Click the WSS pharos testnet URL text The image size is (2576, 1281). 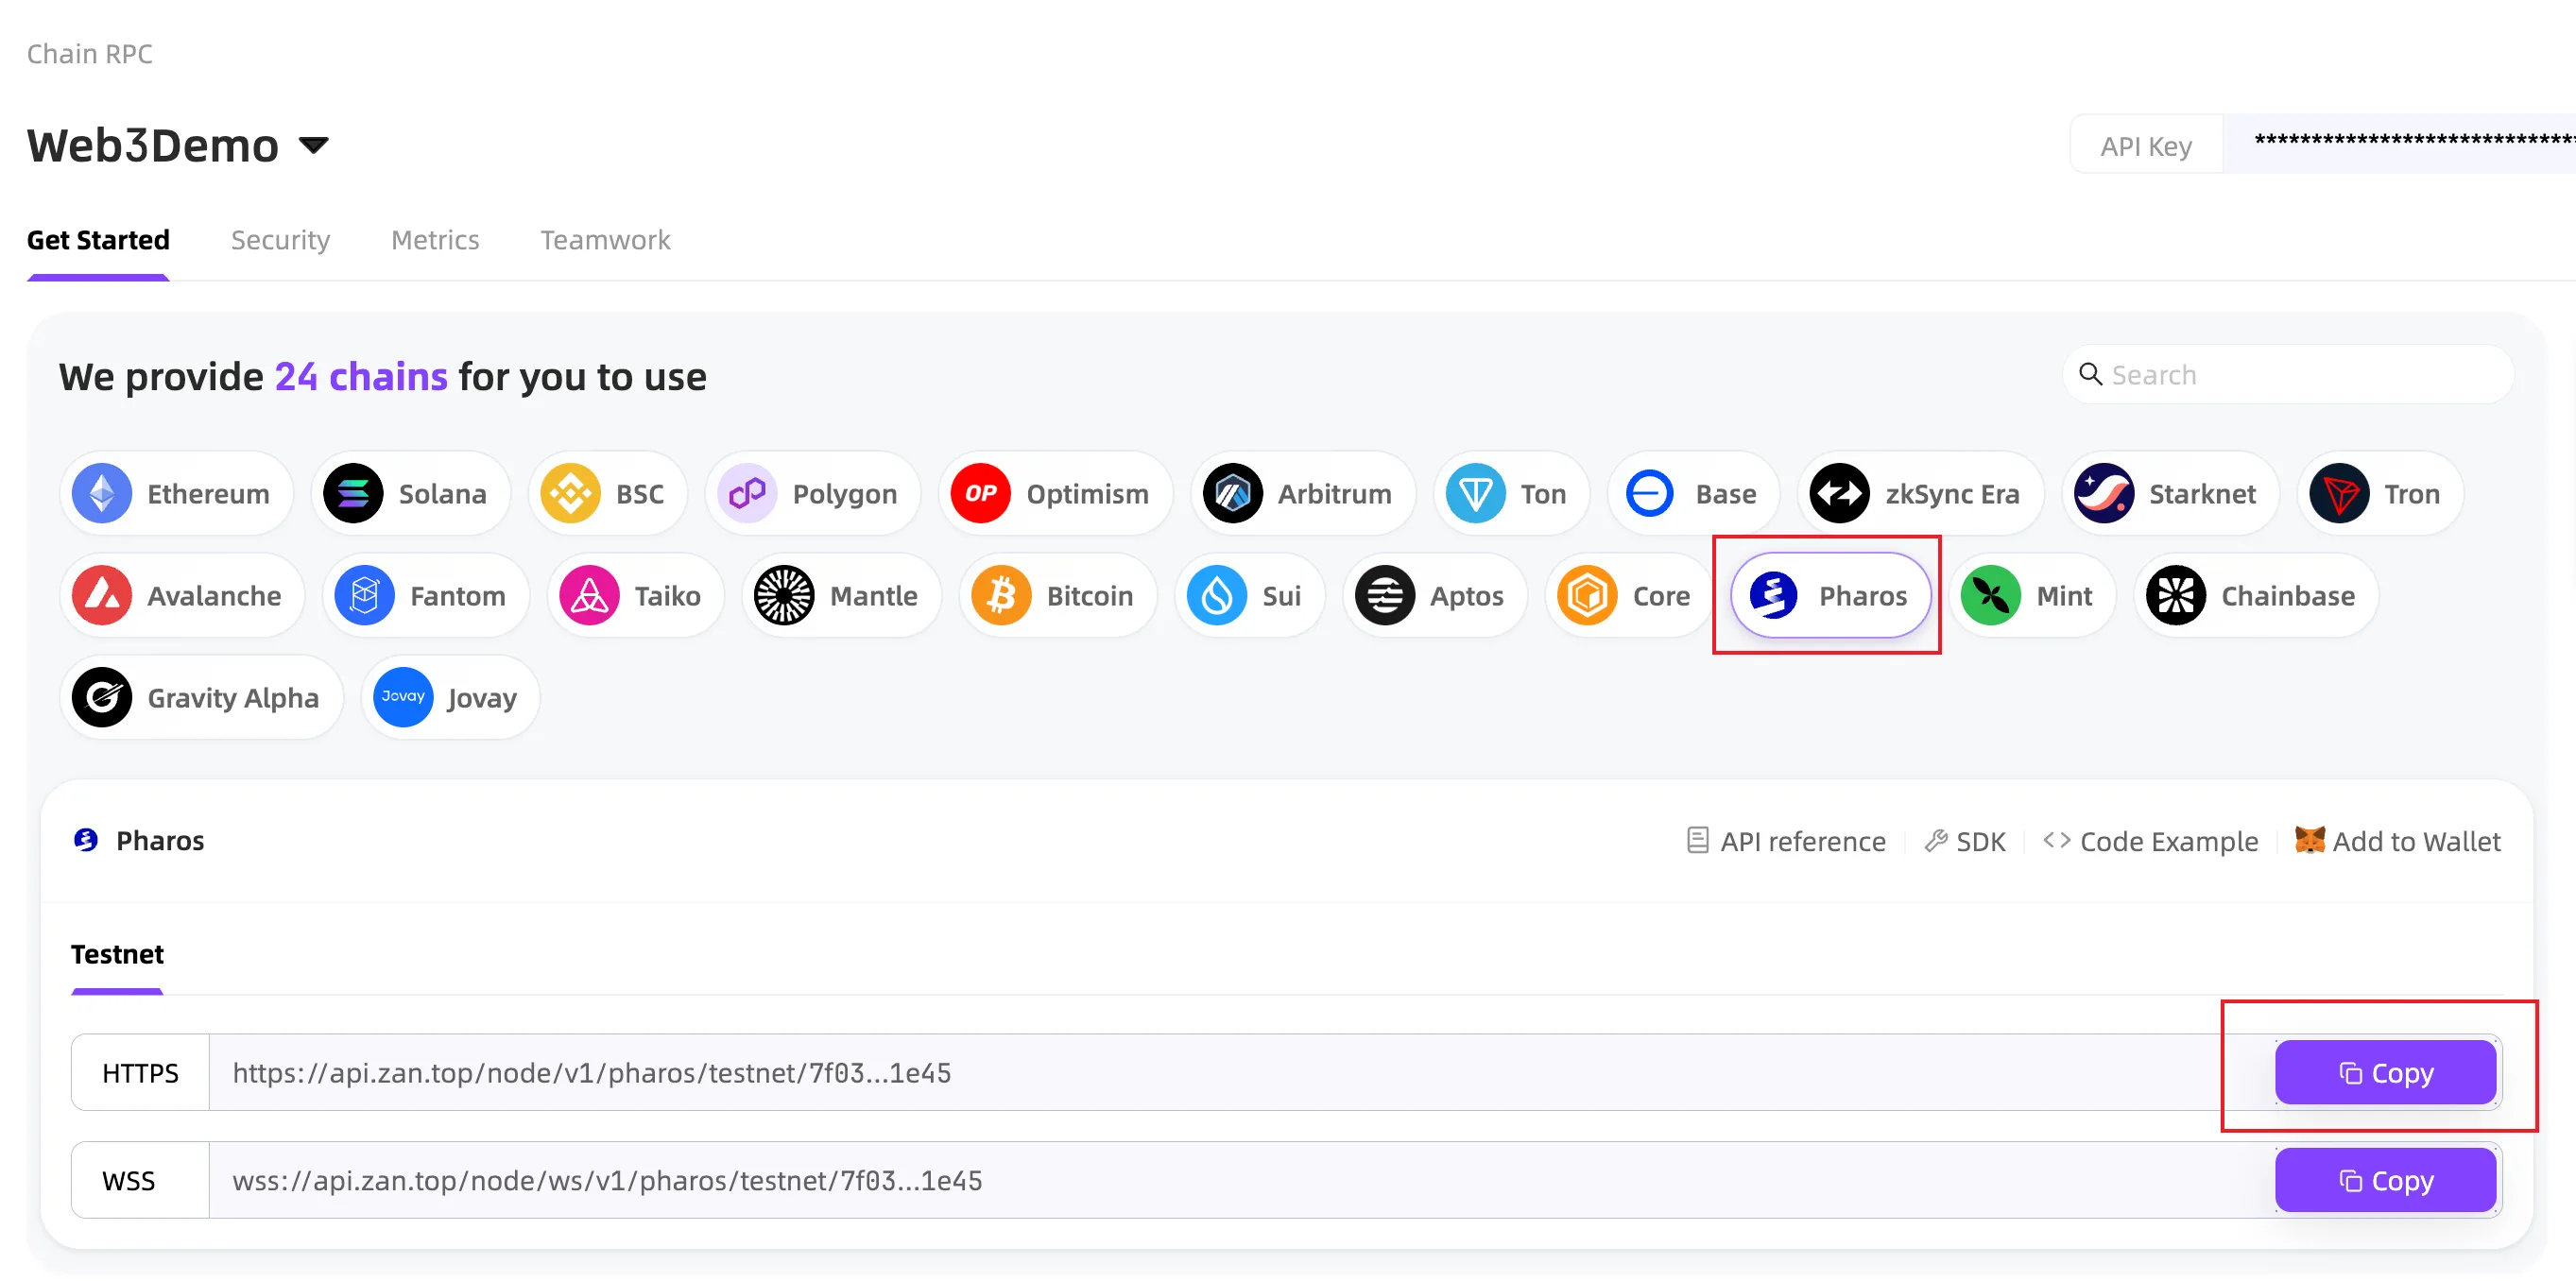click(608, 1181)
